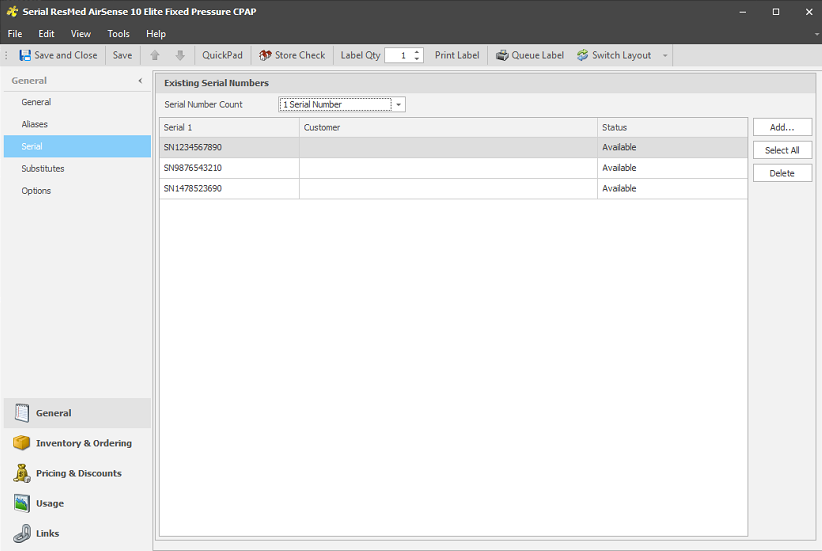
Task: Open Usage section picture icon
Action: pyautogui.click(x=21, y=503)
